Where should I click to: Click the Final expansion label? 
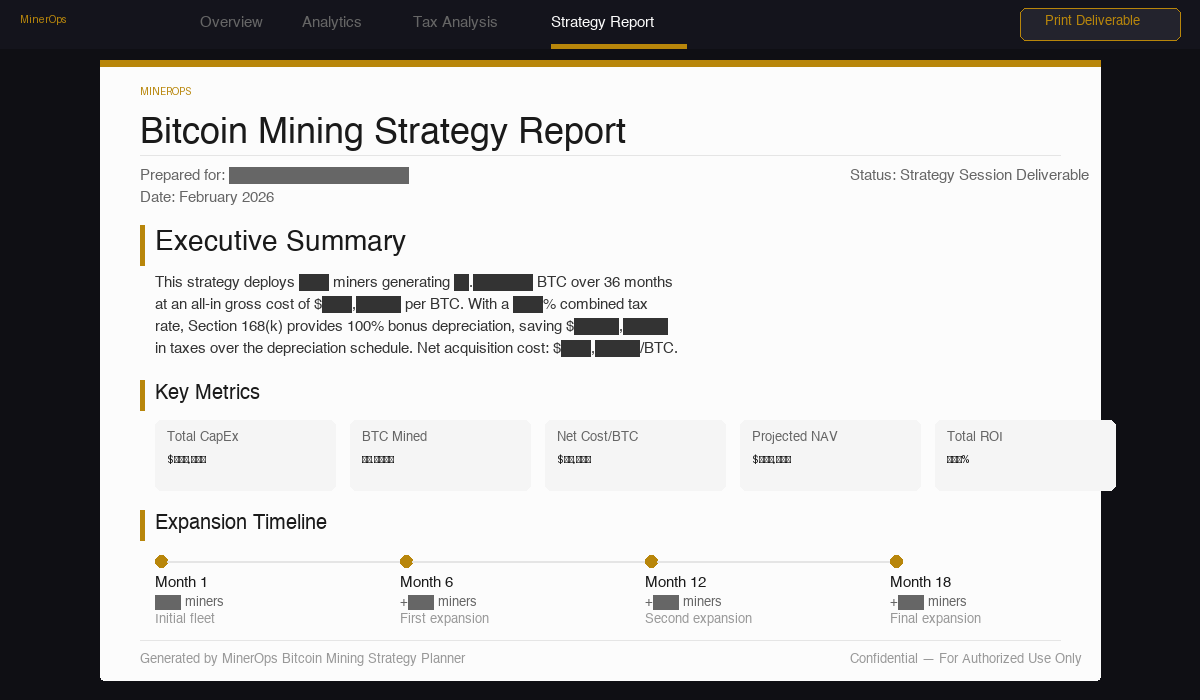point(935,618)
